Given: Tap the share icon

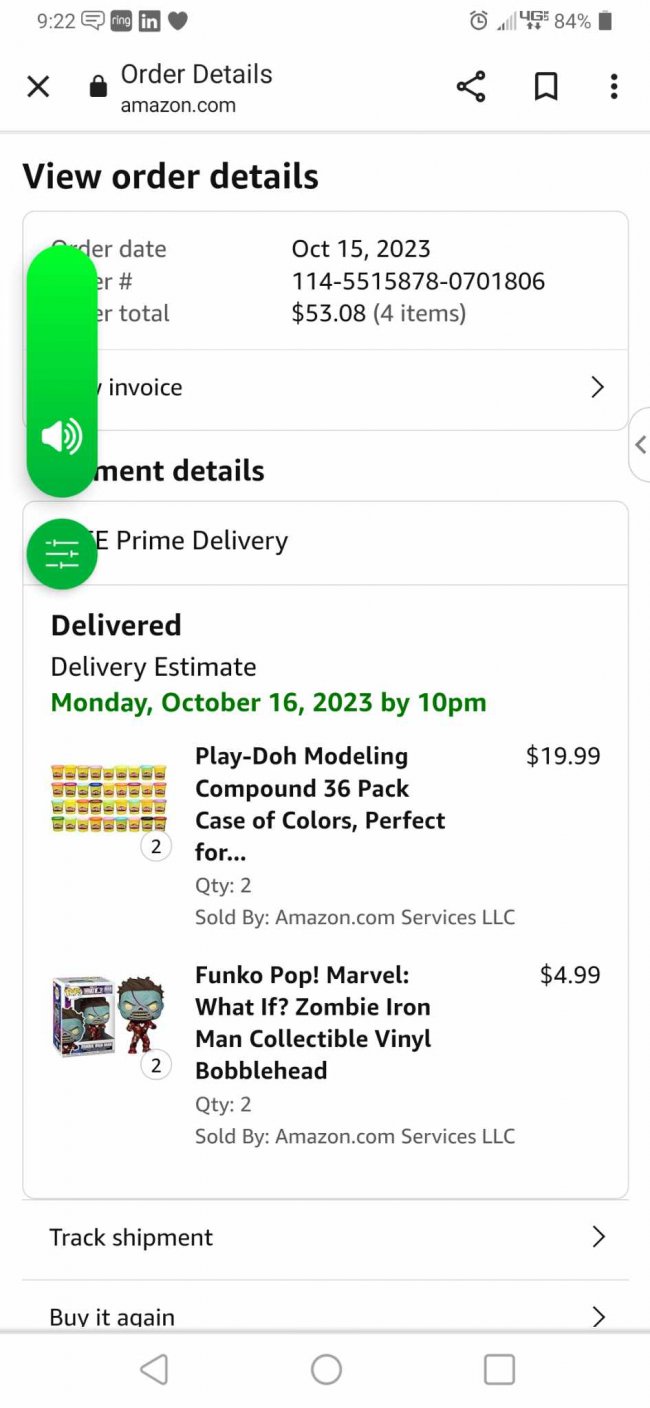Looking at the screenshot, I should (x=471, y=87).
